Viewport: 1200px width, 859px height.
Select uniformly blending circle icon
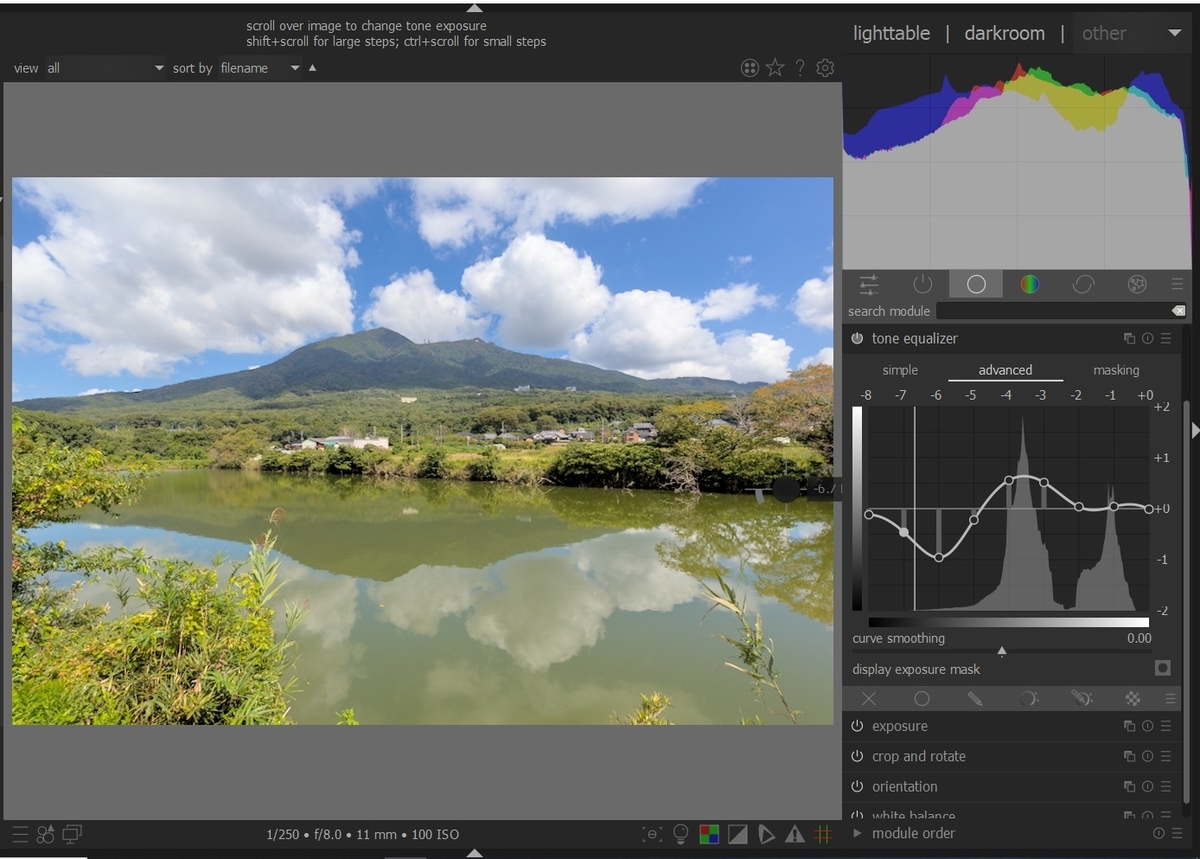click(922, 699)
